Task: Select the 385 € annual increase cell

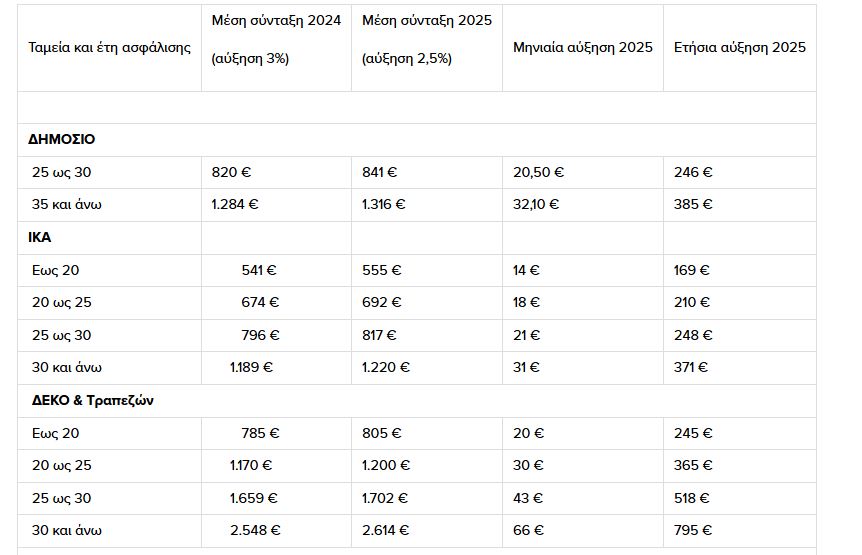Action: (x=740, y=204)
